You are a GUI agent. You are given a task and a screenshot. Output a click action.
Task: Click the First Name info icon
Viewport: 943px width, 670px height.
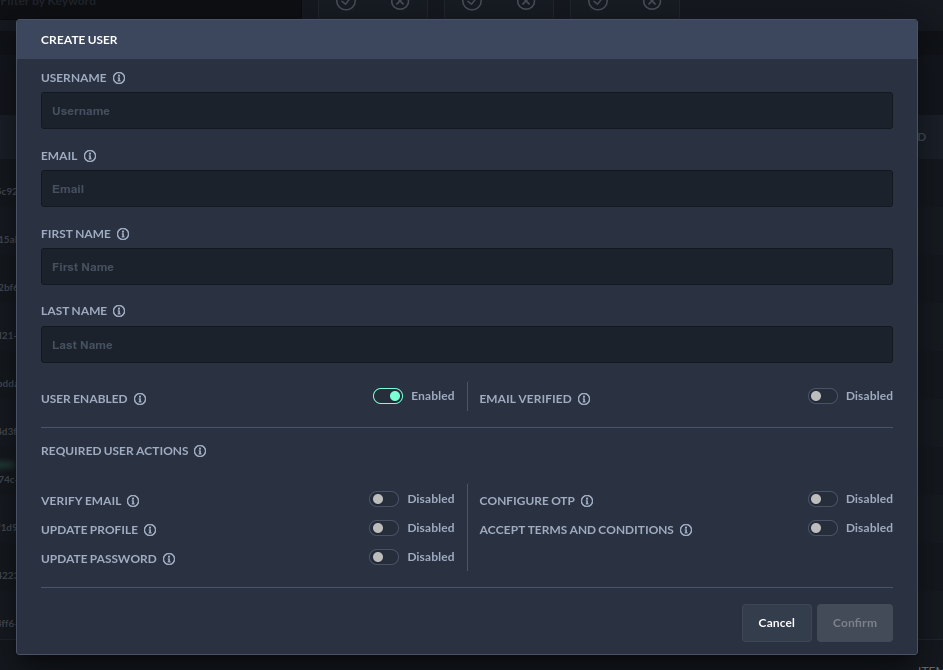[123, 234]
